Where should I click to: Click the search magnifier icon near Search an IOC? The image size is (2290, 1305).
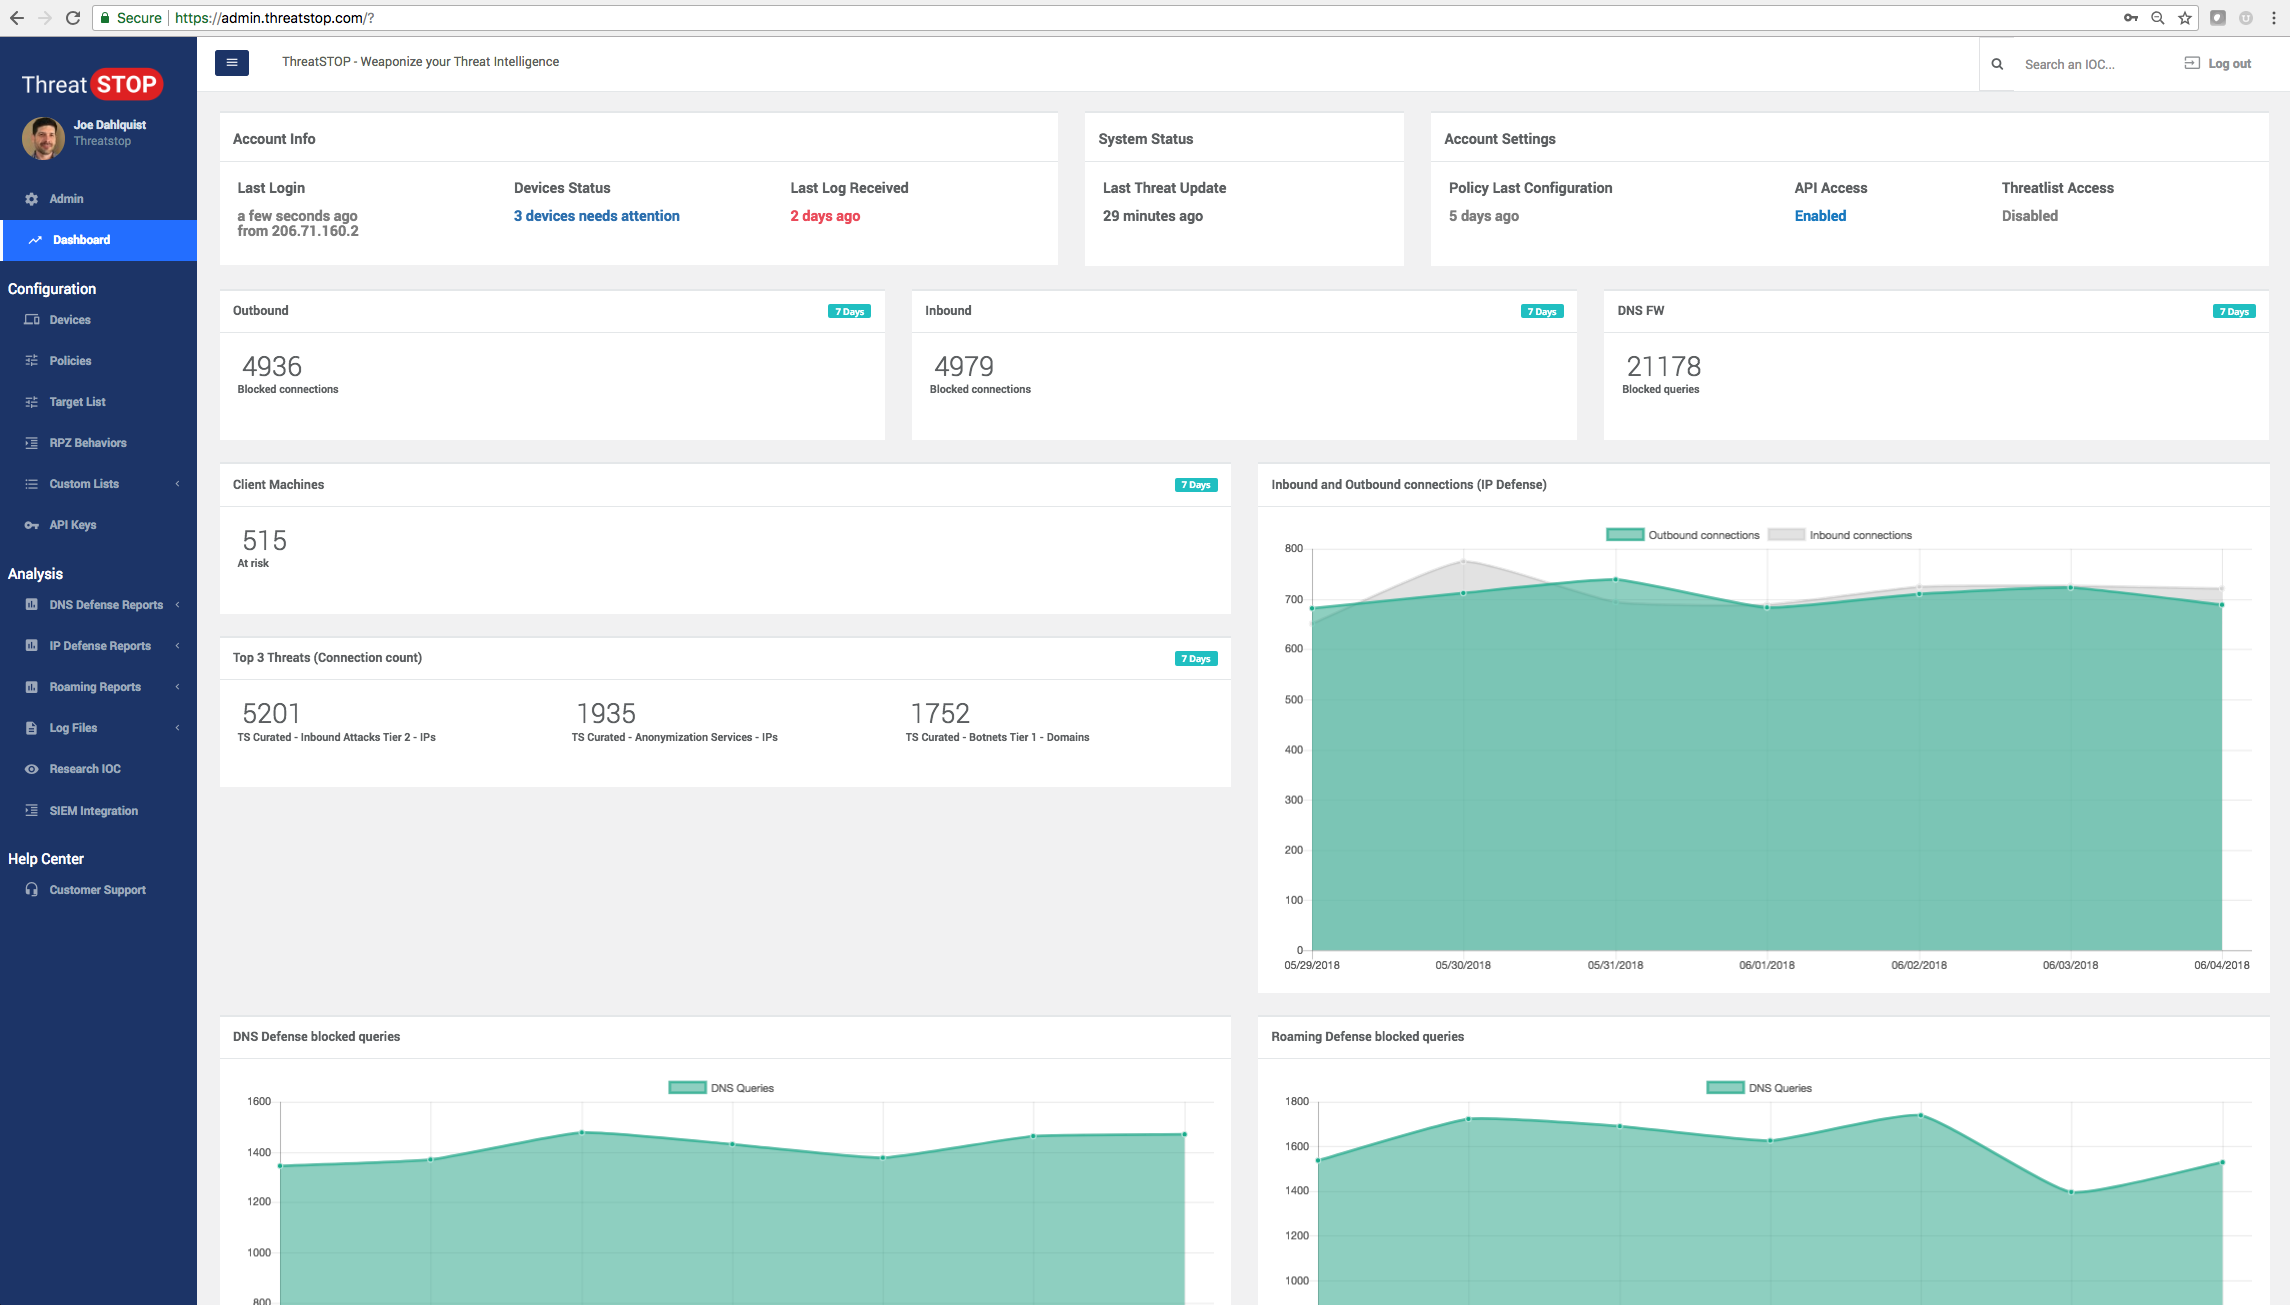[1997, 63]
